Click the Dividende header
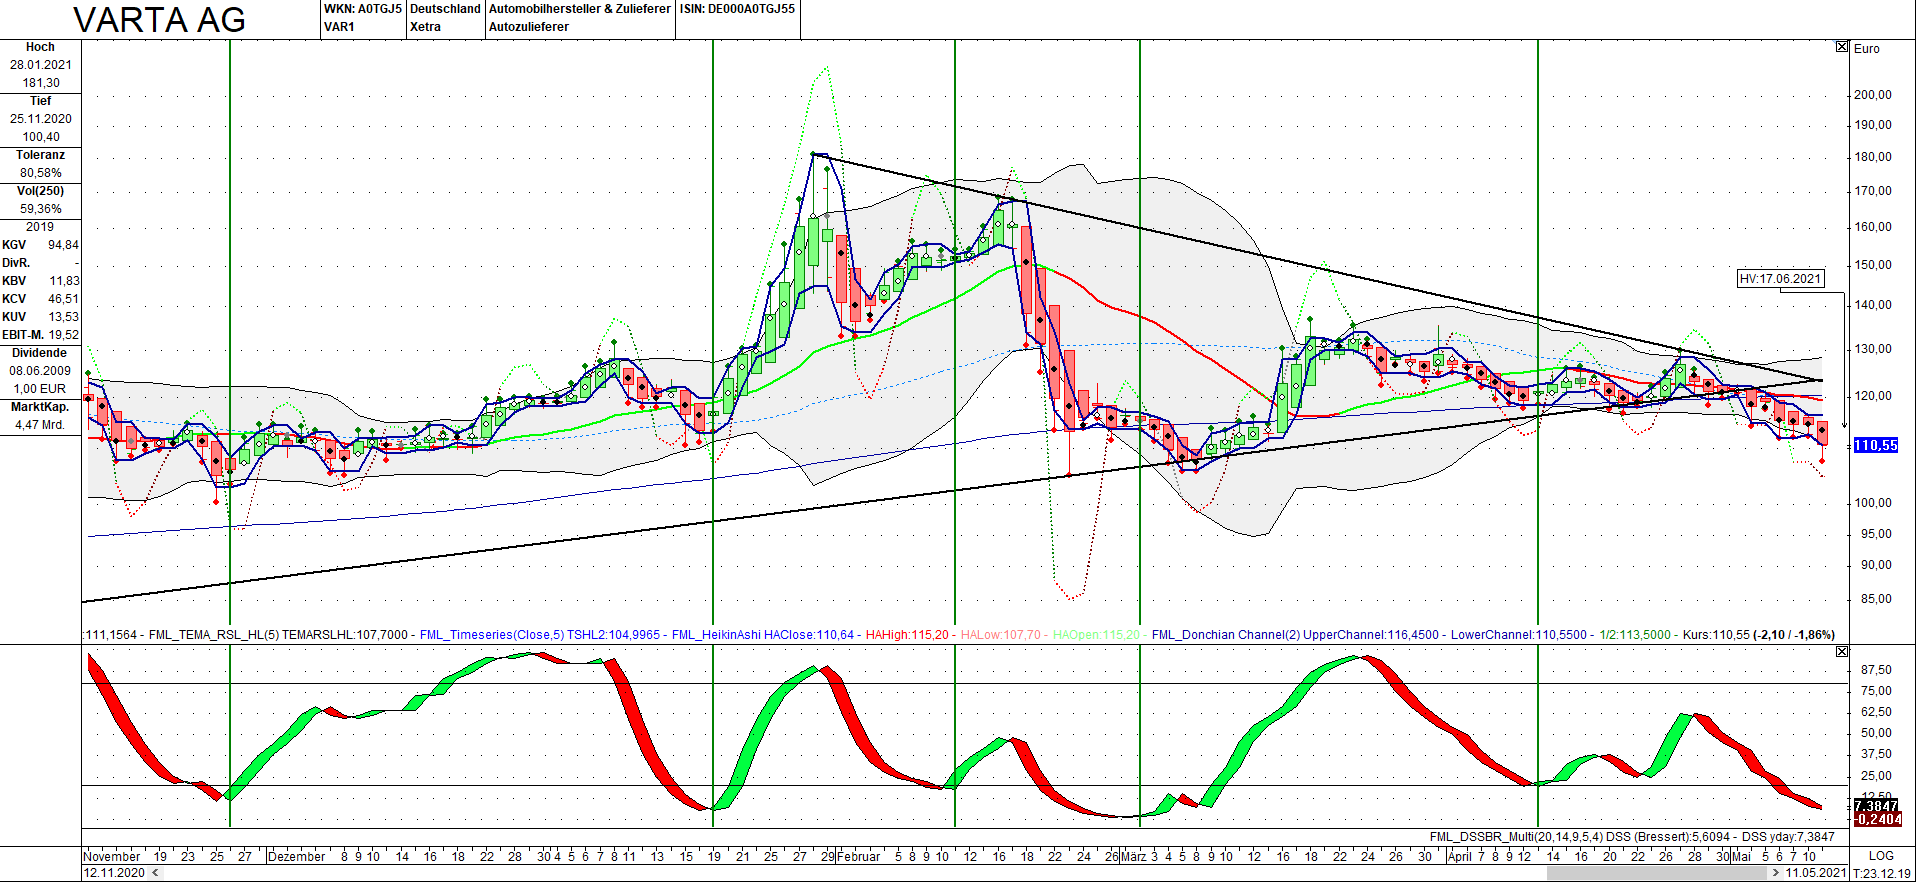 (x=40, y=353)
